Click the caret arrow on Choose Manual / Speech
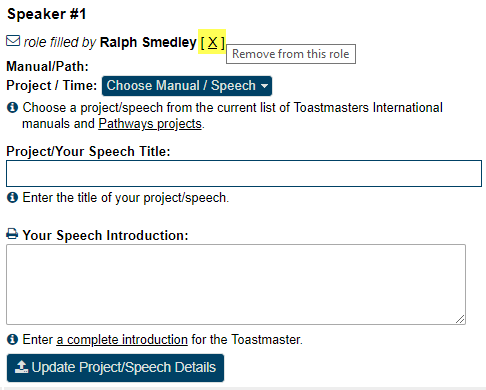The height and width of the screenshot is (390, 486). point(264,86)
